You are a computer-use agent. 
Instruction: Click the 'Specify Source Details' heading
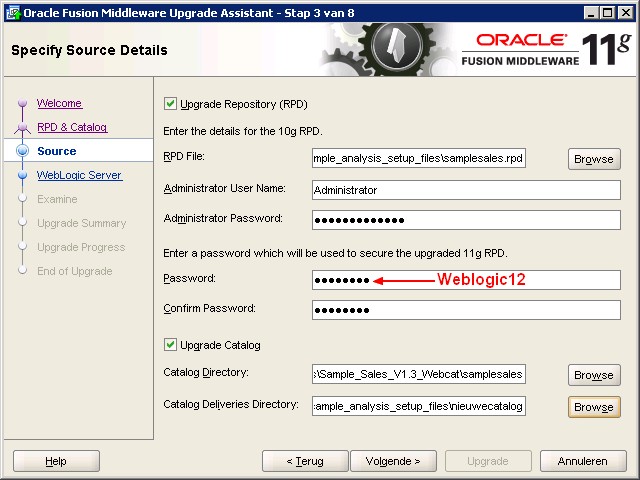89,50
